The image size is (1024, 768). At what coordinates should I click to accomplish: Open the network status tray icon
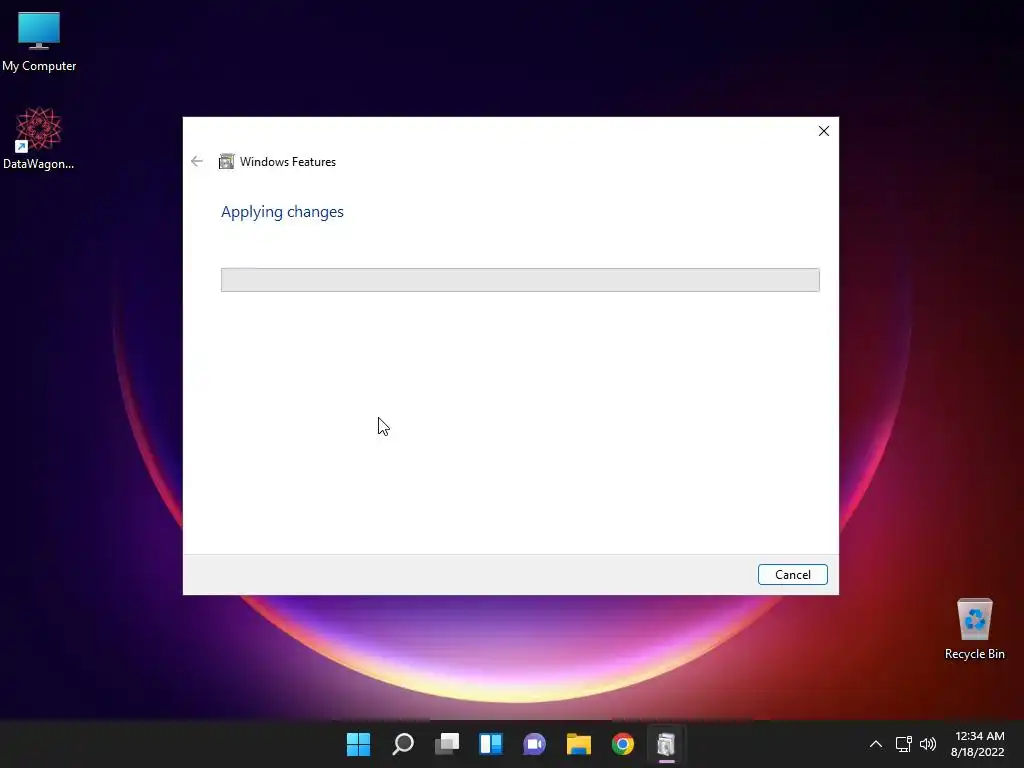(903, 744)
